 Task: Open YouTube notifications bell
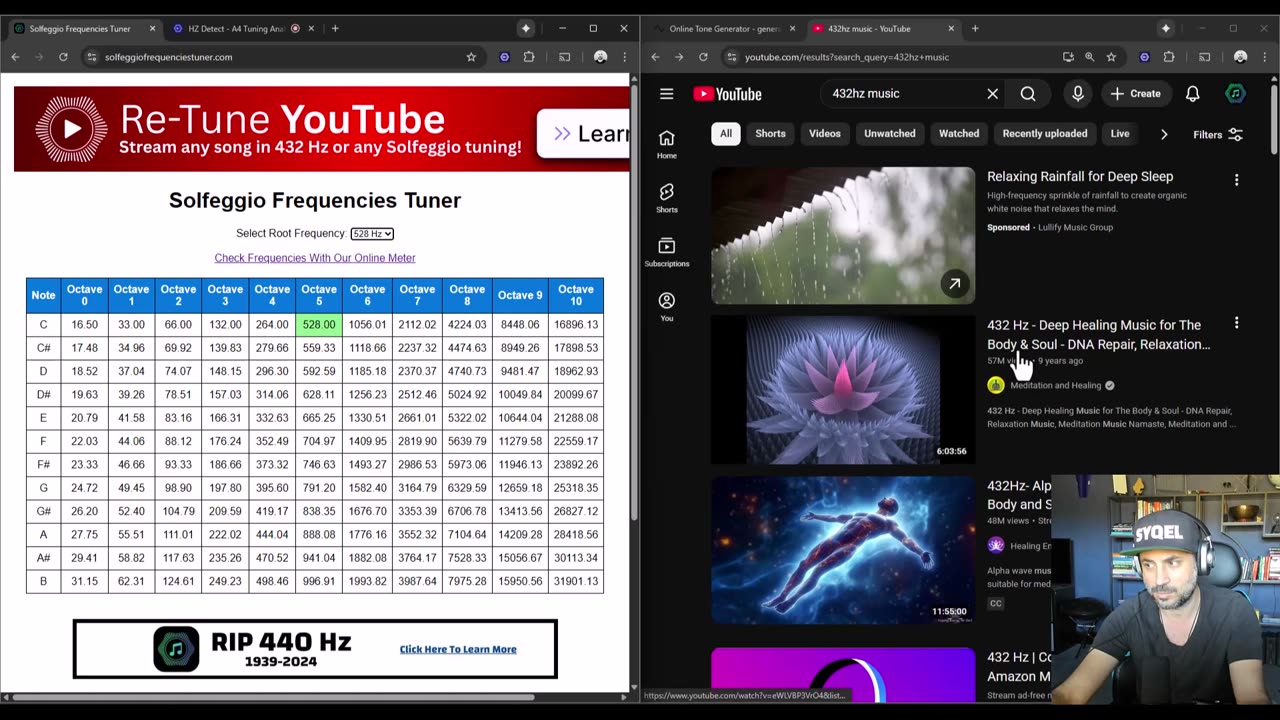[x=1192, y=94]
